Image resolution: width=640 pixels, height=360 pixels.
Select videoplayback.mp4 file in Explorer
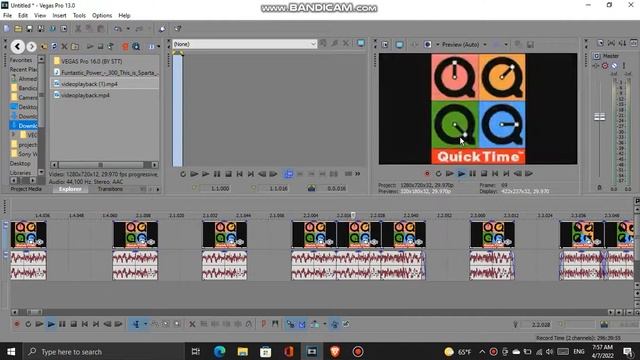click(x=85, y=95)
